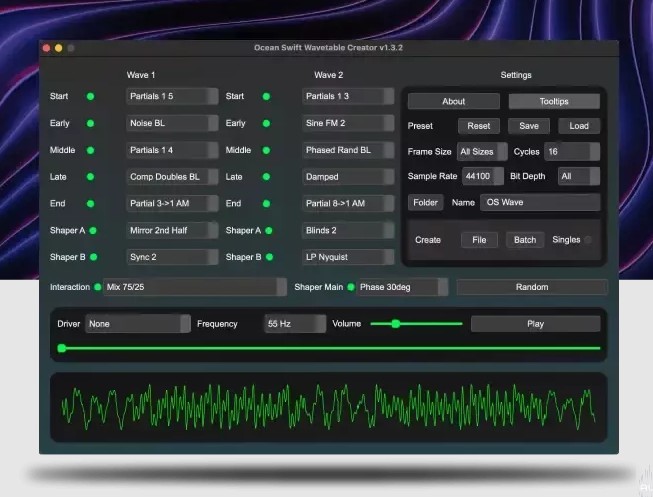This screenshot has width=653, height=497.
Task: Open the Sync 2 shaper dropdown
Action: [172, 257]
